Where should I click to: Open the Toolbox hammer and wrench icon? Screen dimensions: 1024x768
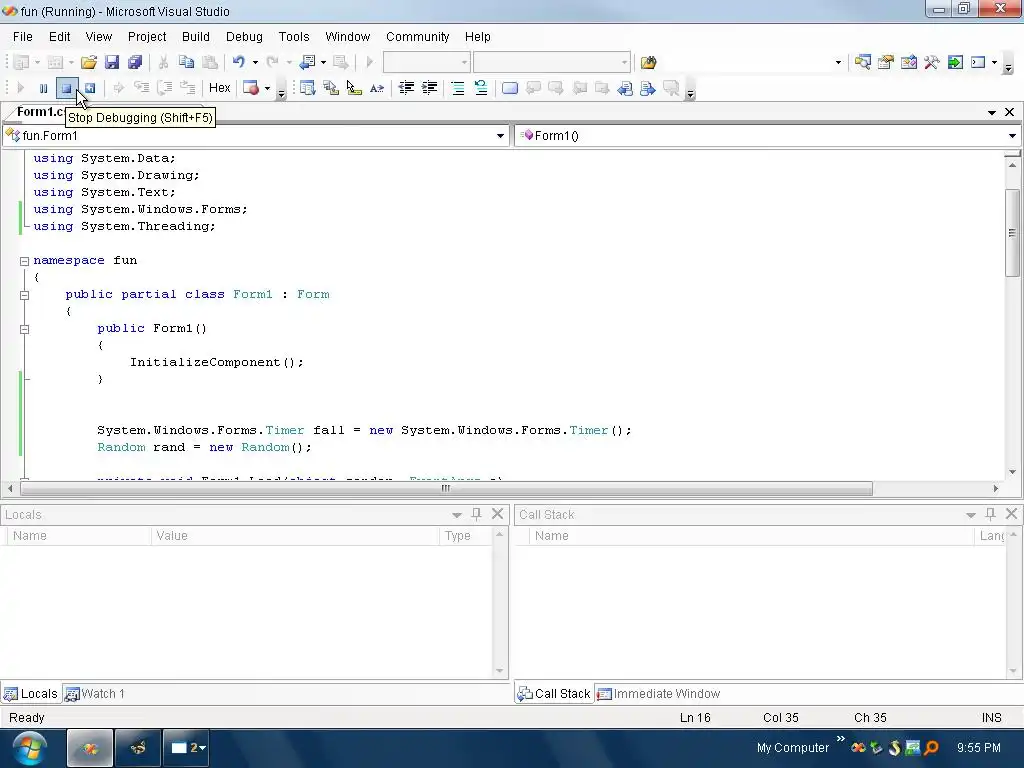tap(931, 62)
